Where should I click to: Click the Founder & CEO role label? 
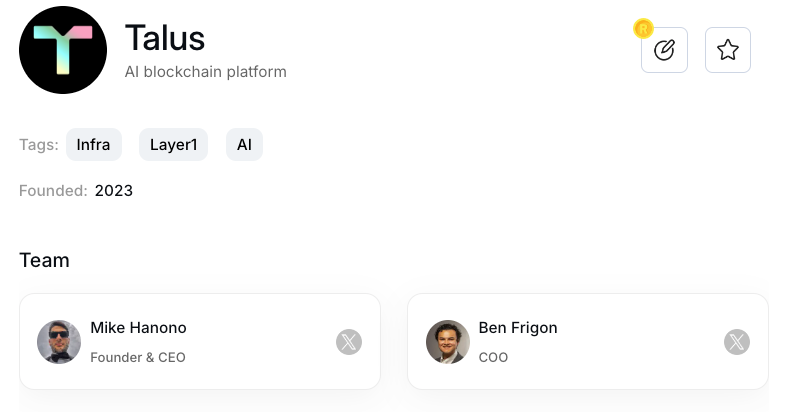pos(138,357)
